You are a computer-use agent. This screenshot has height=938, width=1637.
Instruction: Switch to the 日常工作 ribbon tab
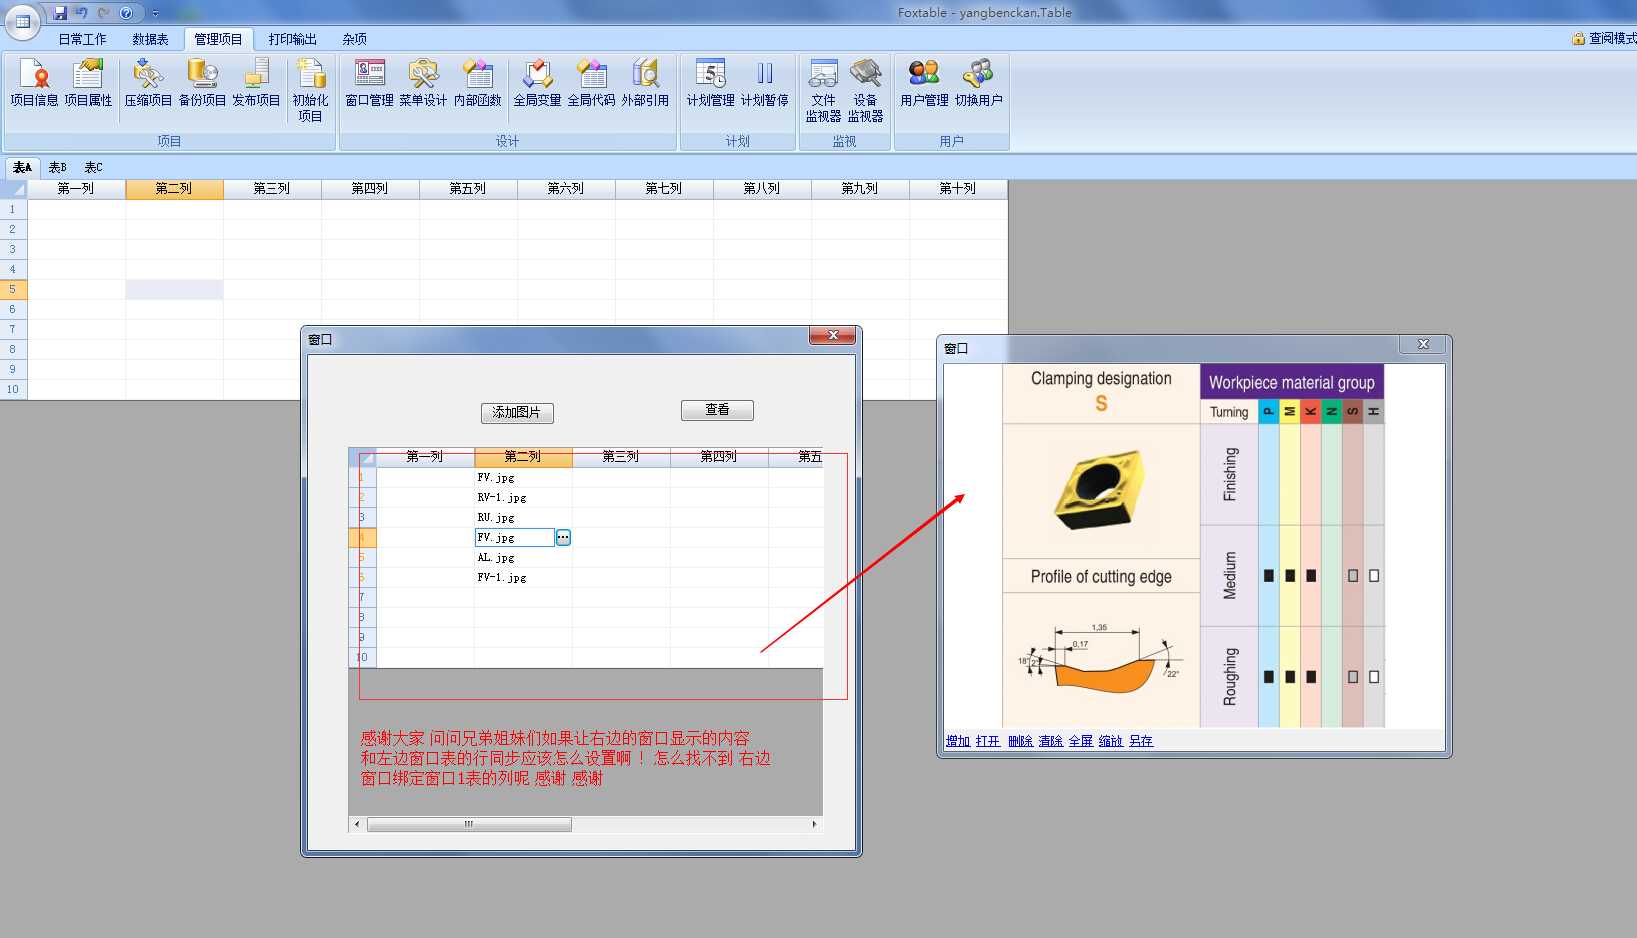click(82, 39)
